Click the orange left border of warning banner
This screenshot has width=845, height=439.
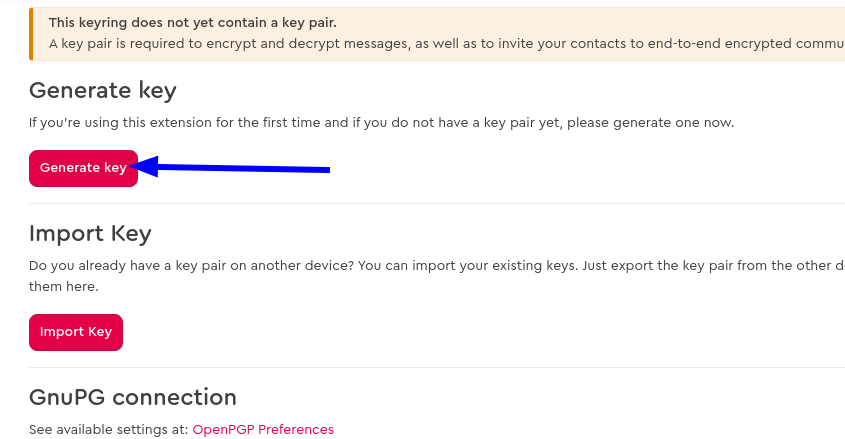pyautogui.click(x=31, y=34)
